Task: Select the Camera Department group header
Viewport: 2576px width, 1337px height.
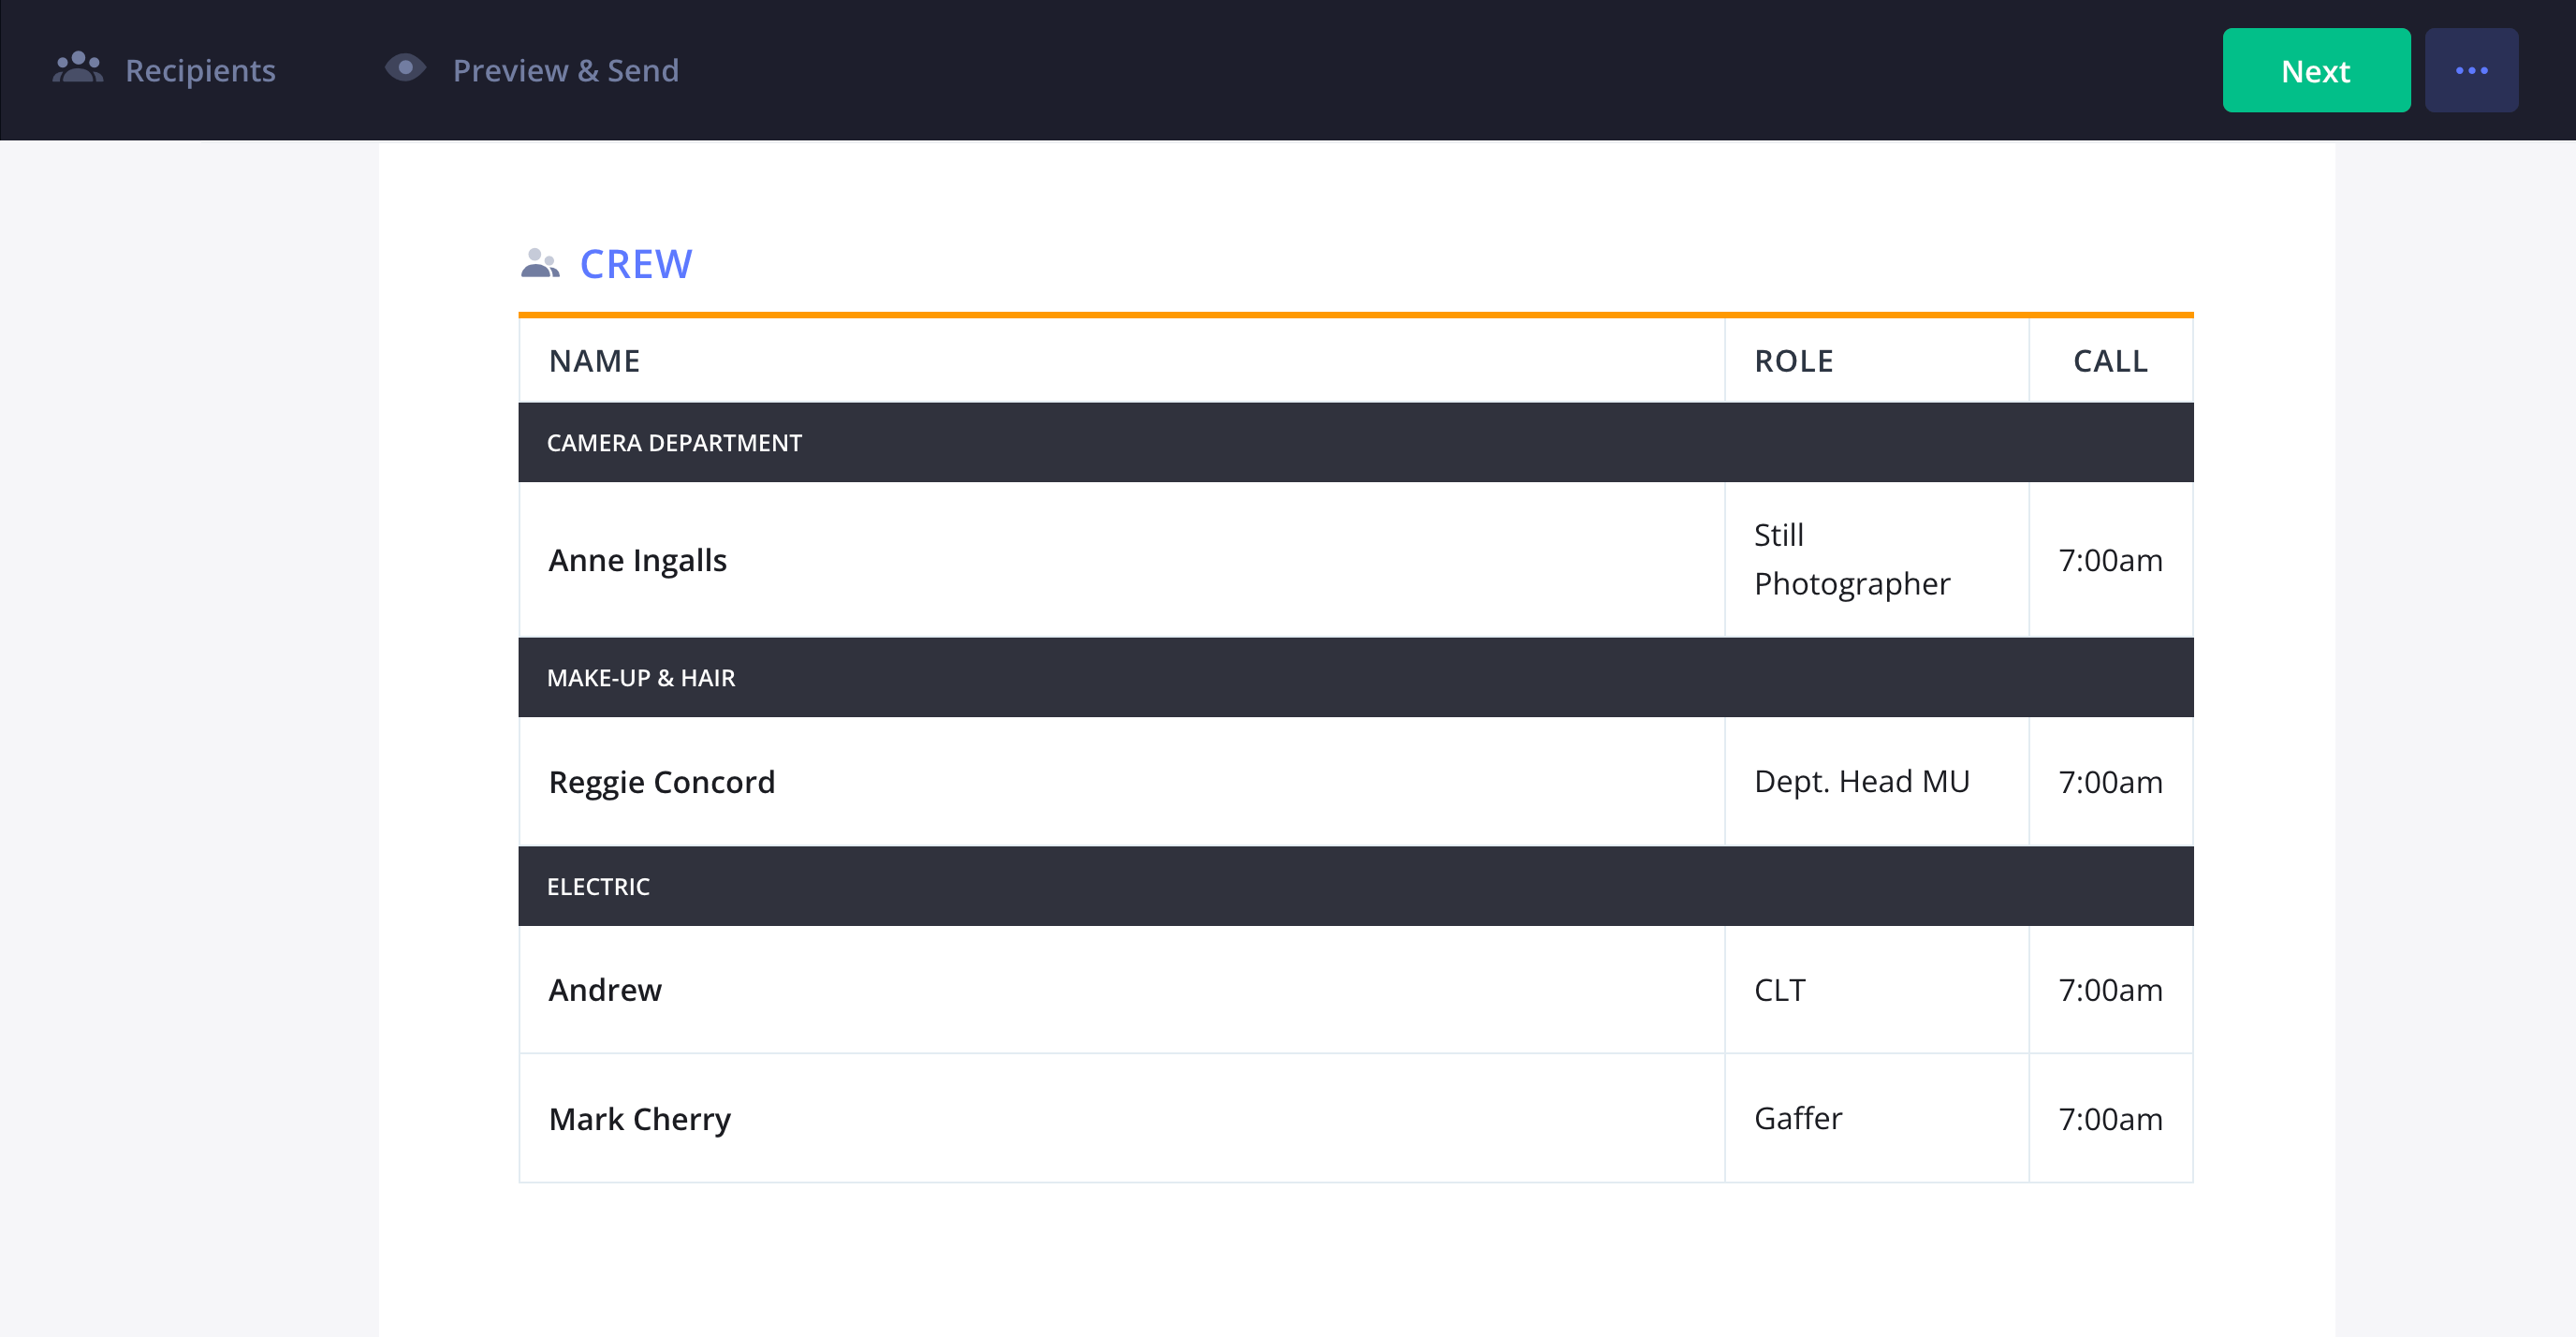Action: (1355, 443)
